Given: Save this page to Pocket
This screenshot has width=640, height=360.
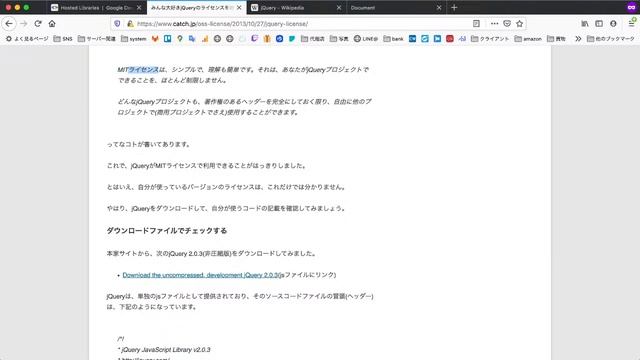Looking at the screenshot, I should (x=507, y=24).
